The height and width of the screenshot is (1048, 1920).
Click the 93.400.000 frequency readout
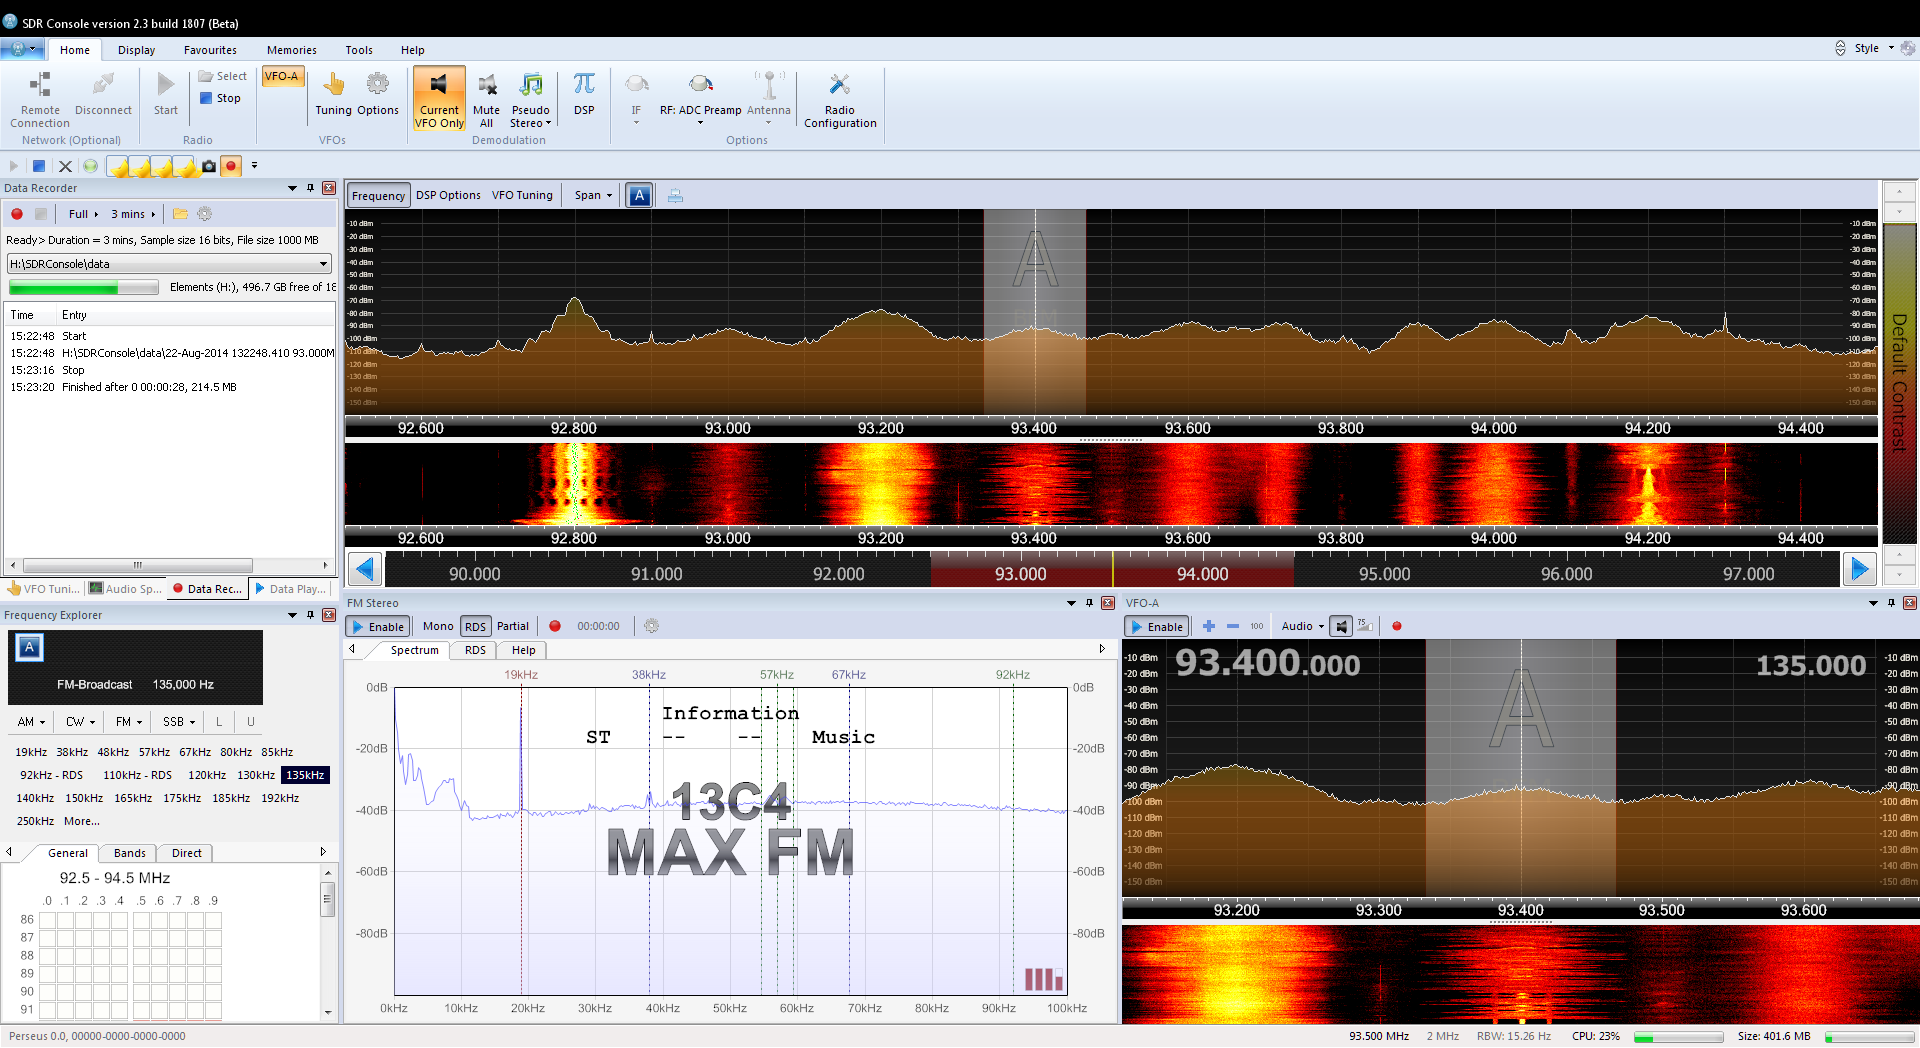pos(1268,663)
